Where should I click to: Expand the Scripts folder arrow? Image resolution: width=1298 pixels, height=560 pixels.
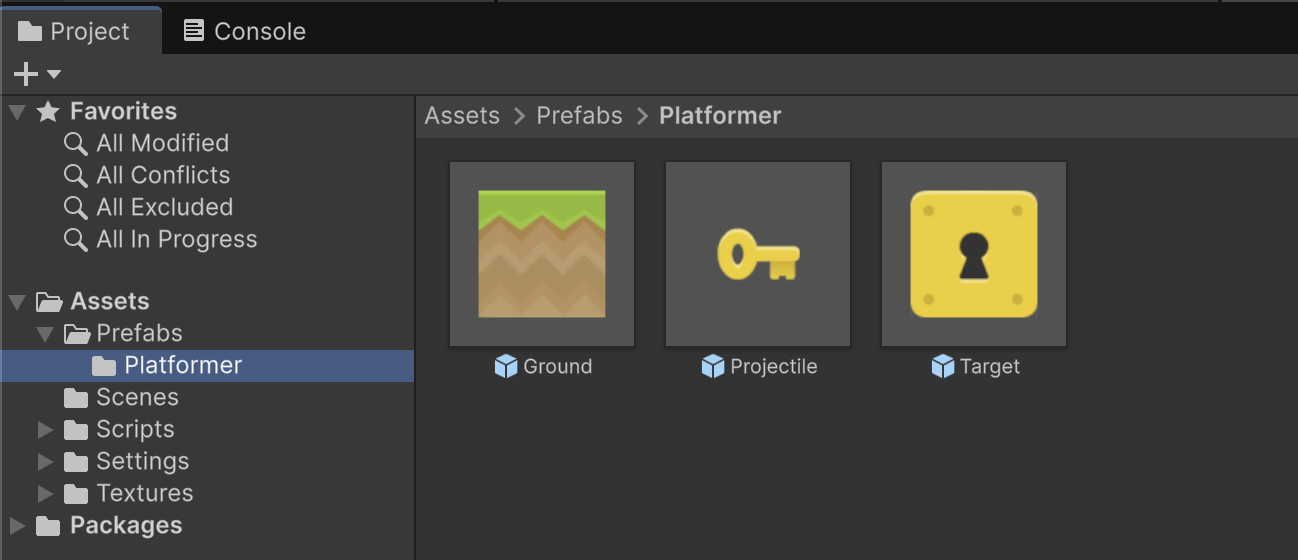pos(45,429)
